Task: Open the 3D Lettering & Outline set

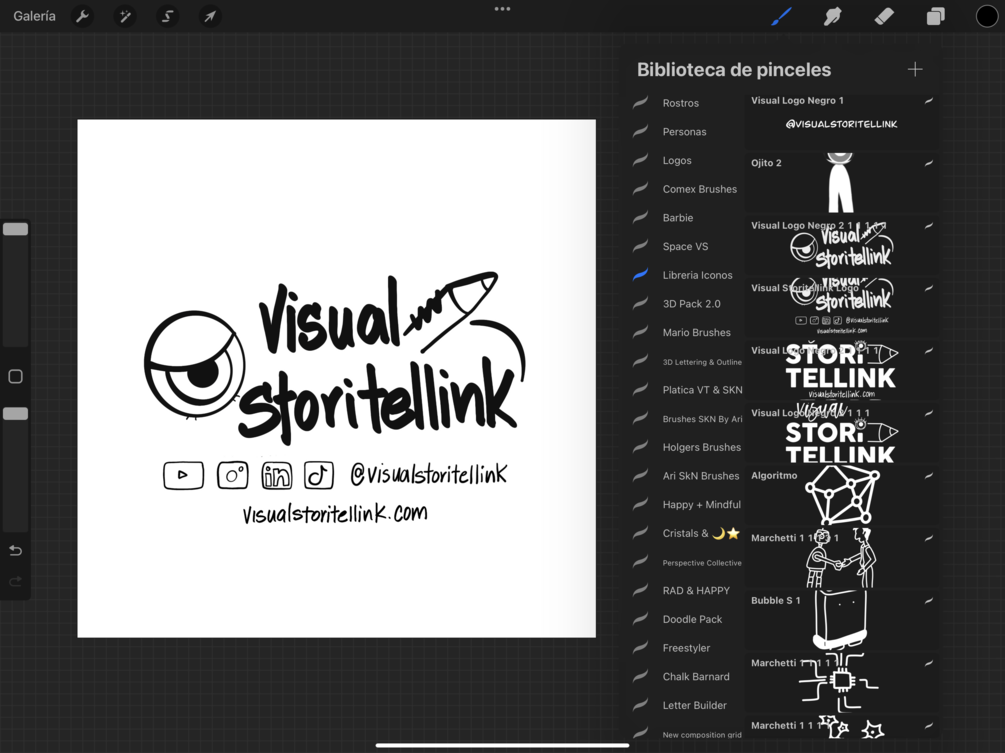Action: pos(686,361)
